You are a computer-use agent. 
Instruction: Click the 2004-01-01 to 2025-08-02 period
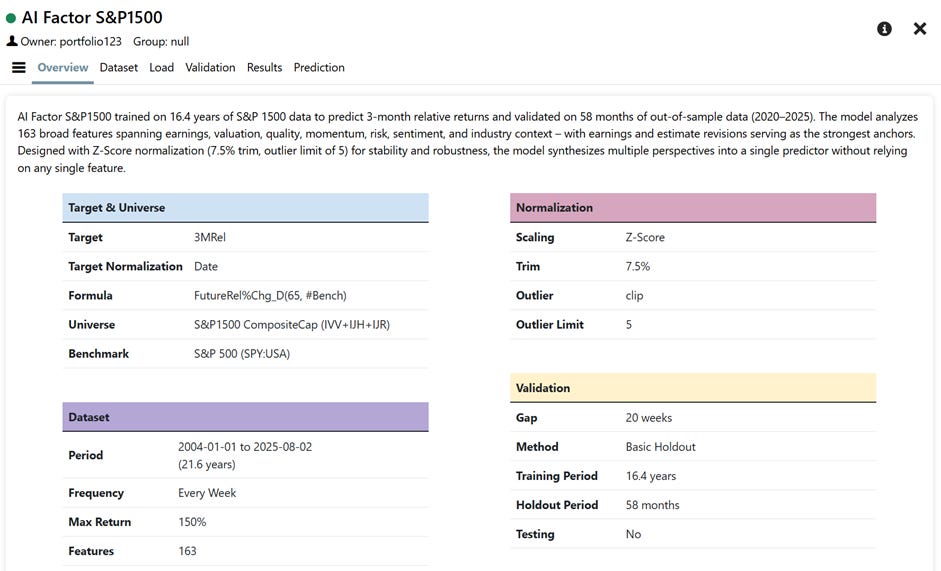tap(245, 447)
